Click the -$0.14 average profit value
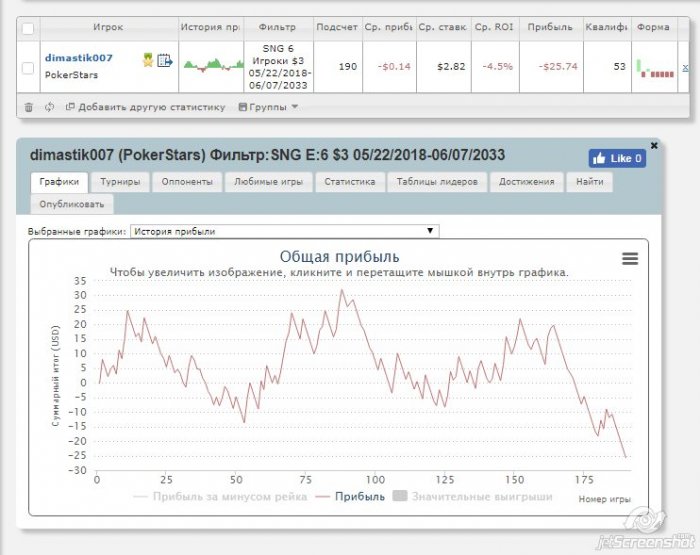 coord(394,67)
